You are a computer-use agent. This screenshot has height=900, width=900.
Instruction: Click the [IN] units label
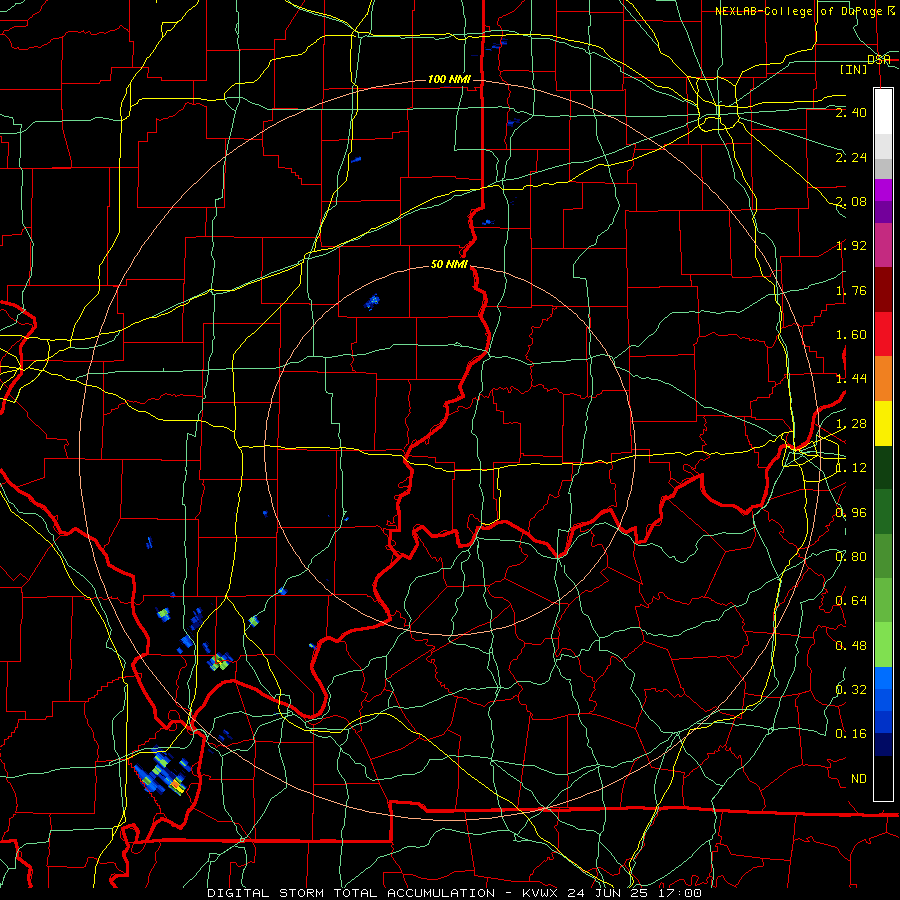(x=853, y=69)
